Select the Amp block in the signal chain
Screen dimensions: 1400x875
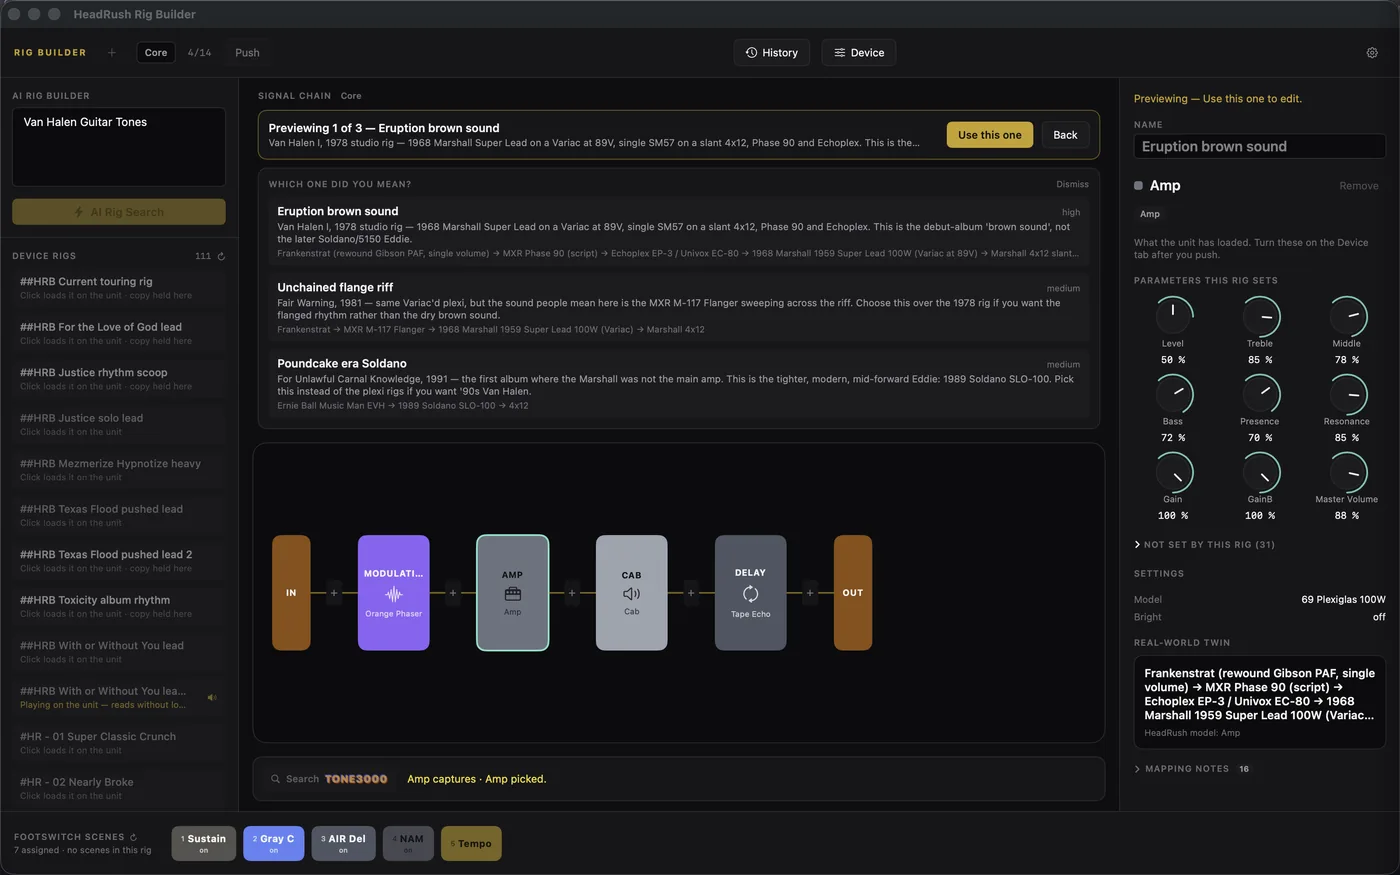[512, 593]
